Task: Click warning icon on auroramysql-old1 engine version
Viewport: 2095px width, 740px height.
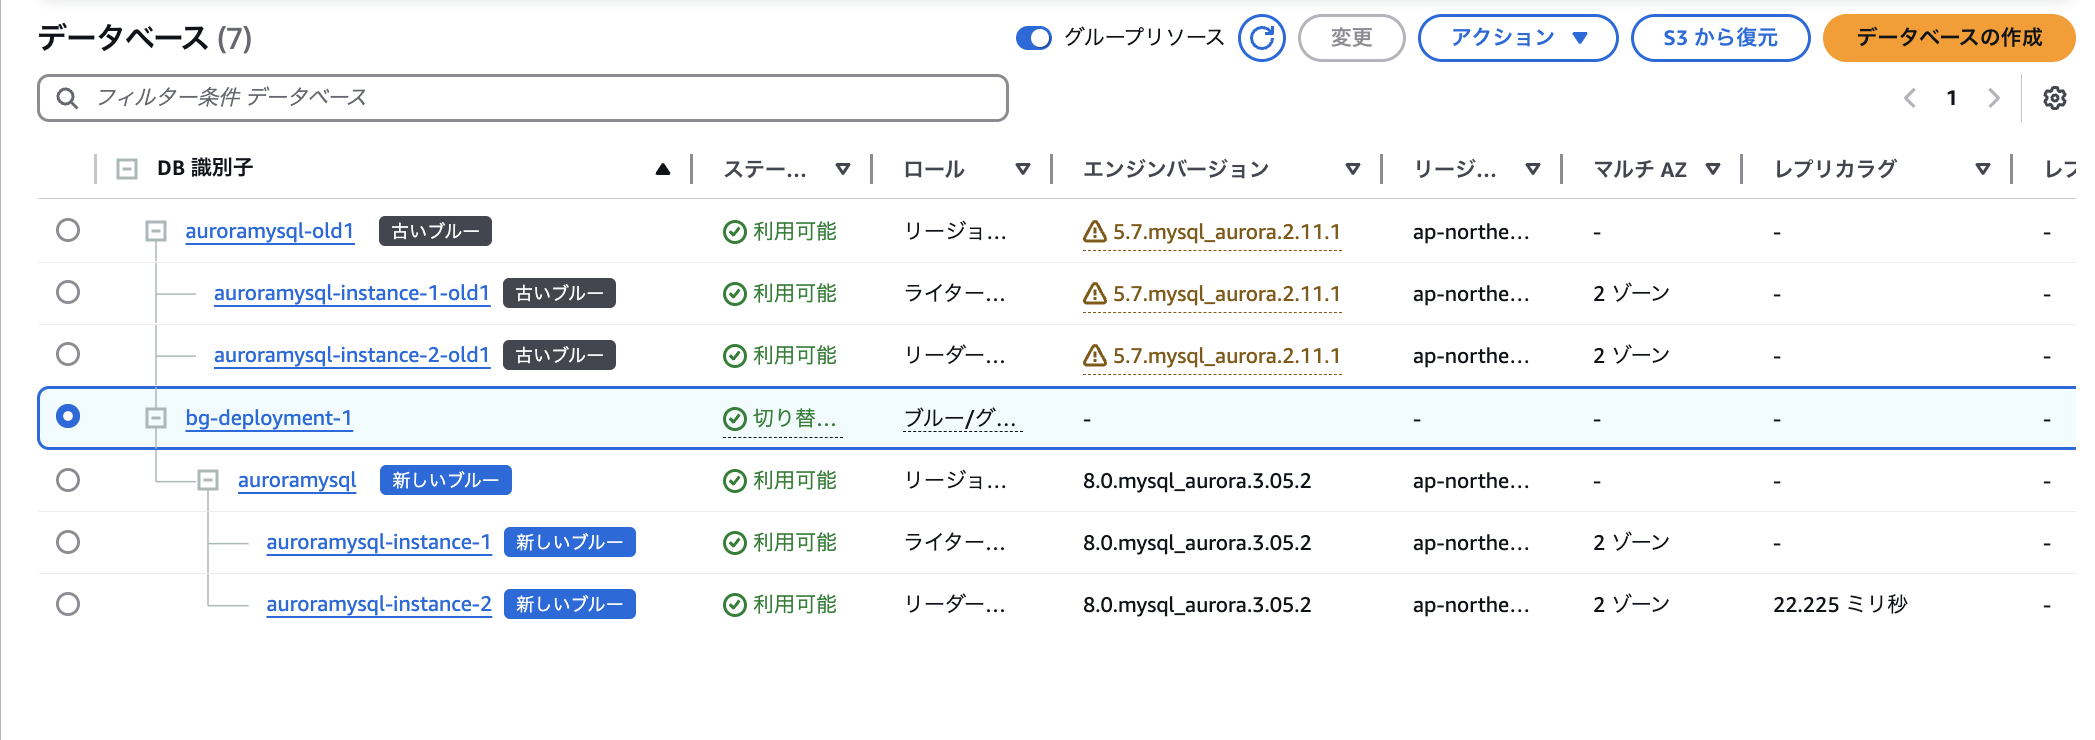Action: tap(1095, 232)
